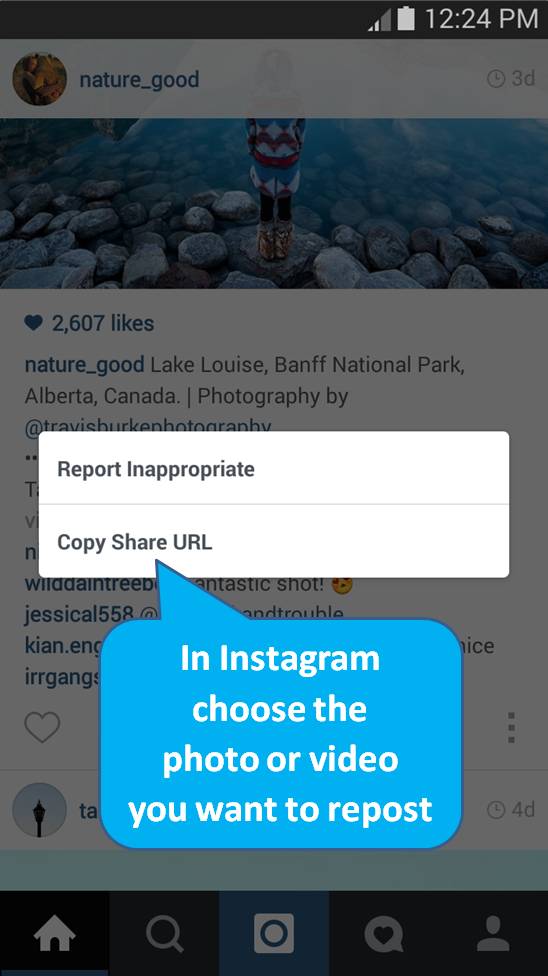The image size is (548, 976).
Task: Tap the 4d timestamp clock icon
Action: pyautogui.click(x=495, y=810)
